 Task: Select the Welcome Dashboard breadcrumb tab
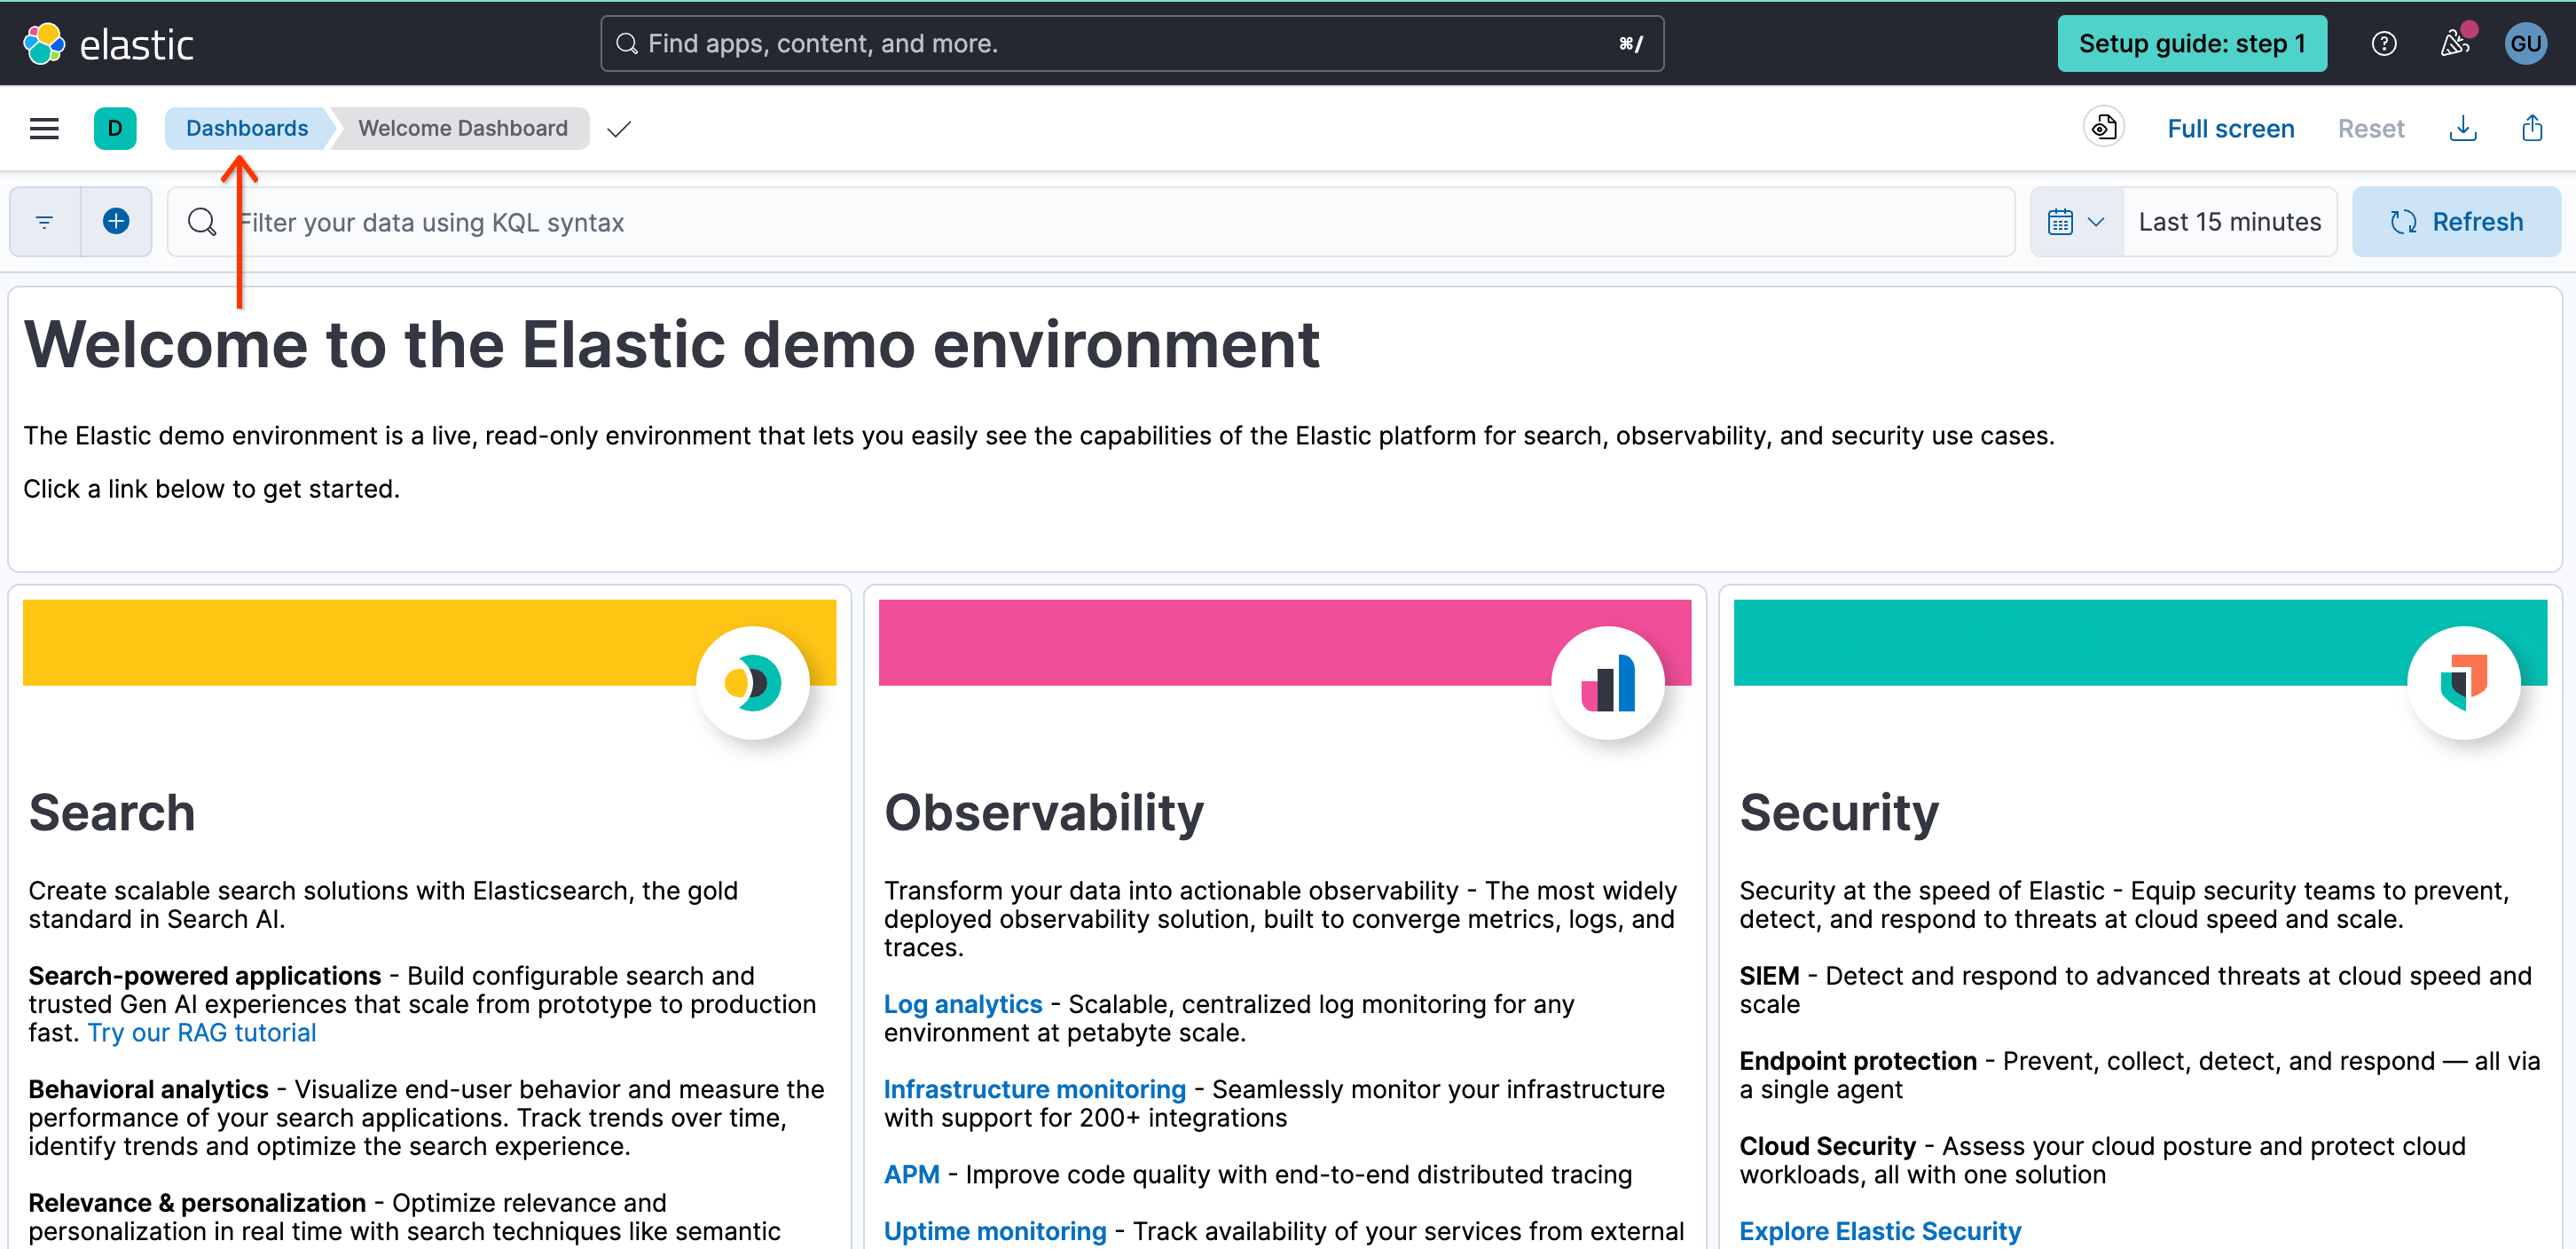tap(461, 128)
